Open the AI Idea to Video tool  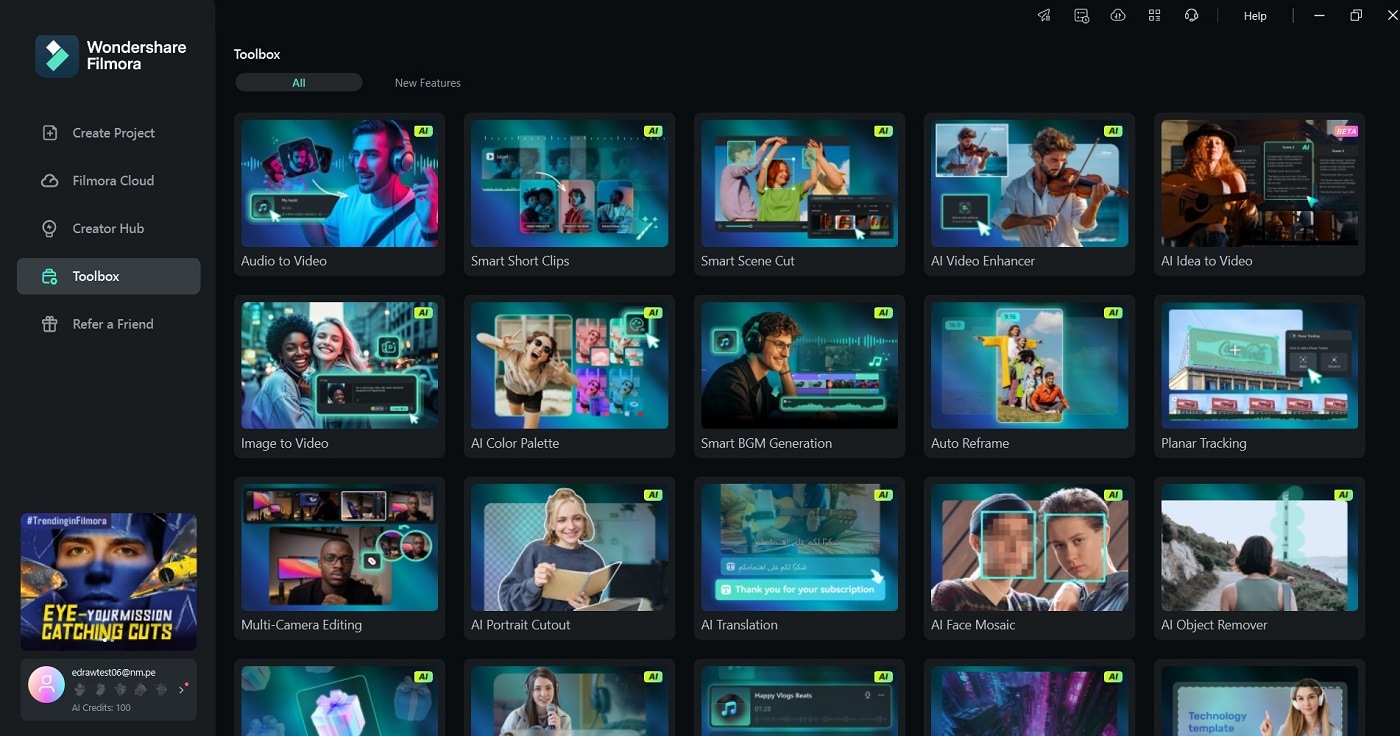1259,195
